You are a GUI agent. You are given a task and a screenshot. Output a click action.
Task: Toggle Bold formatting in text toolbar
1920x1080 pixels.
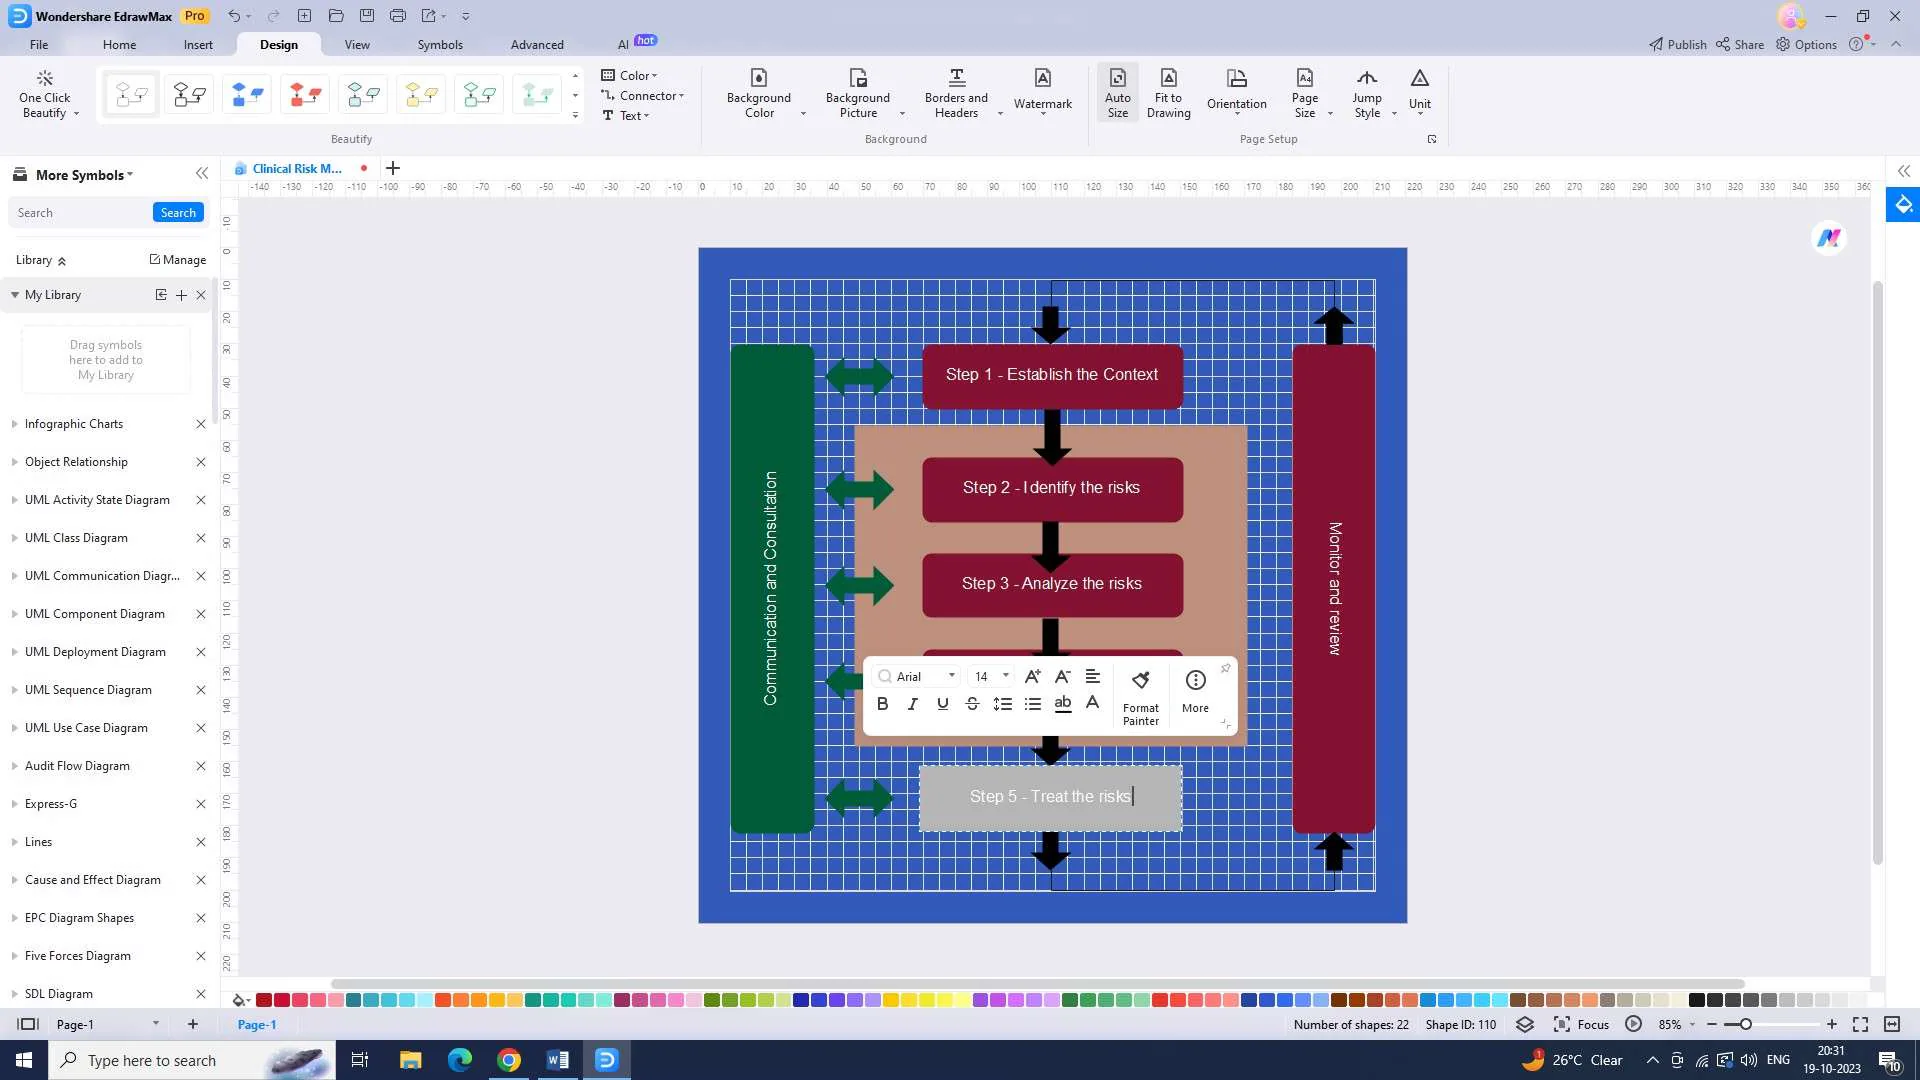884,704
